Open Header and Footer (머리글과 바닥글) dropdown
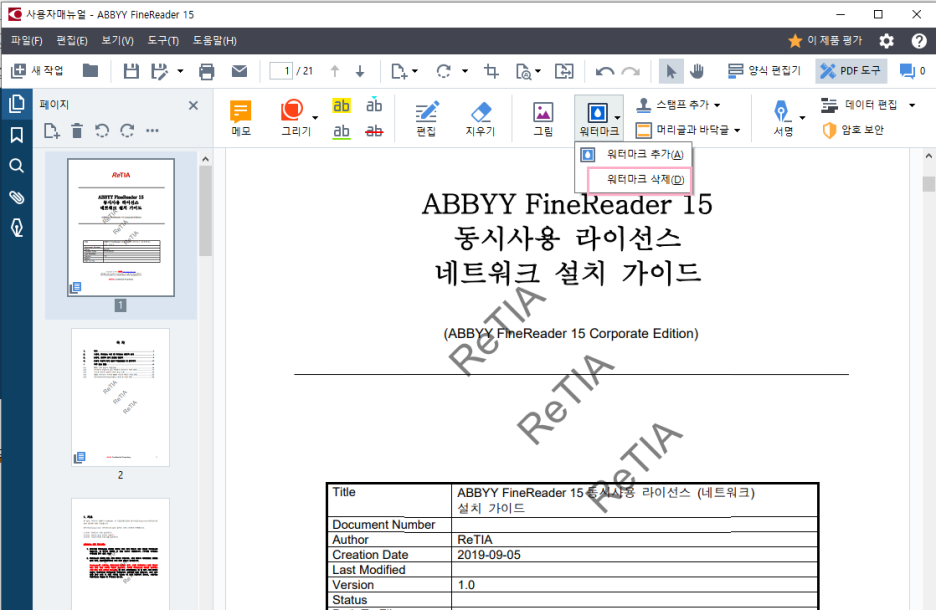The image size is (936, 610). pyautogui.click(x=688, y=130)
